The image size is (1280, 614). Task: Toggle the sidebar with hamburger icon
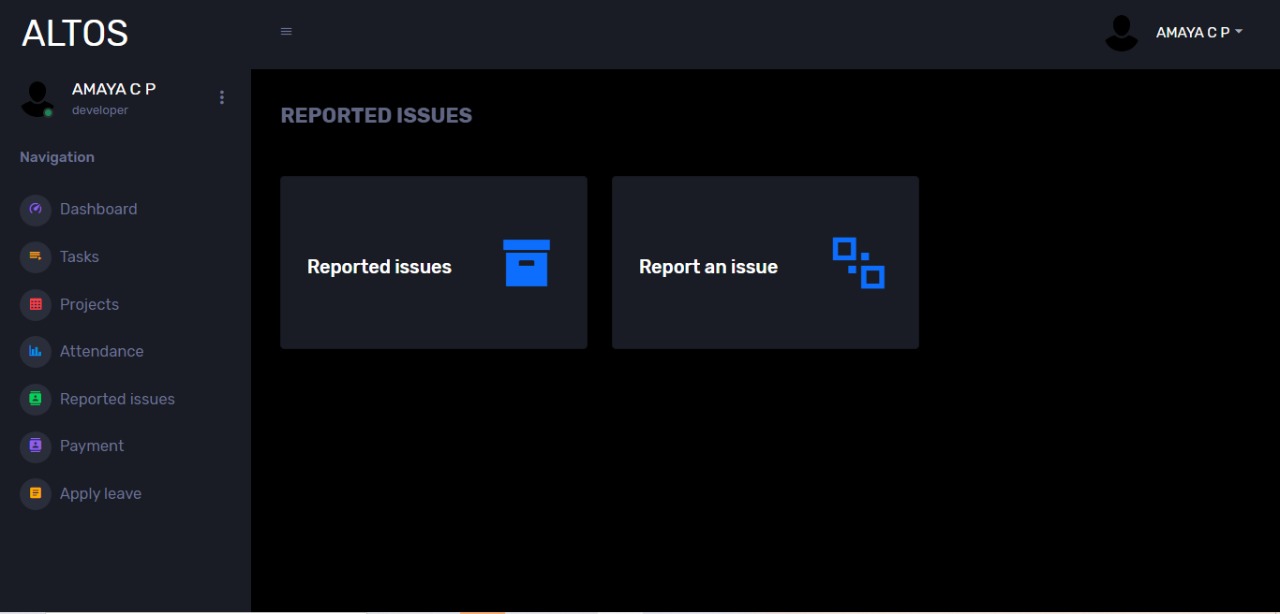(286, 32)
